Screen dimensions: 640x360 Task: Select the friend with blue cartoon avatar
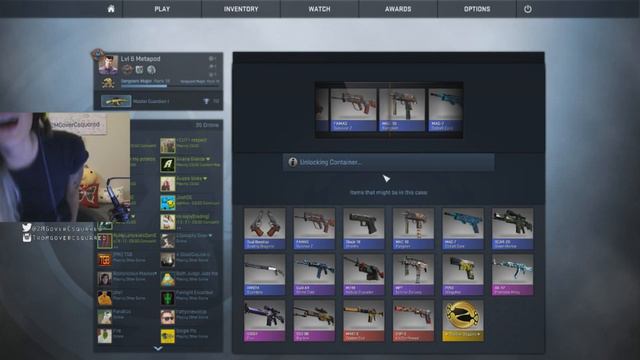point(167,203)
